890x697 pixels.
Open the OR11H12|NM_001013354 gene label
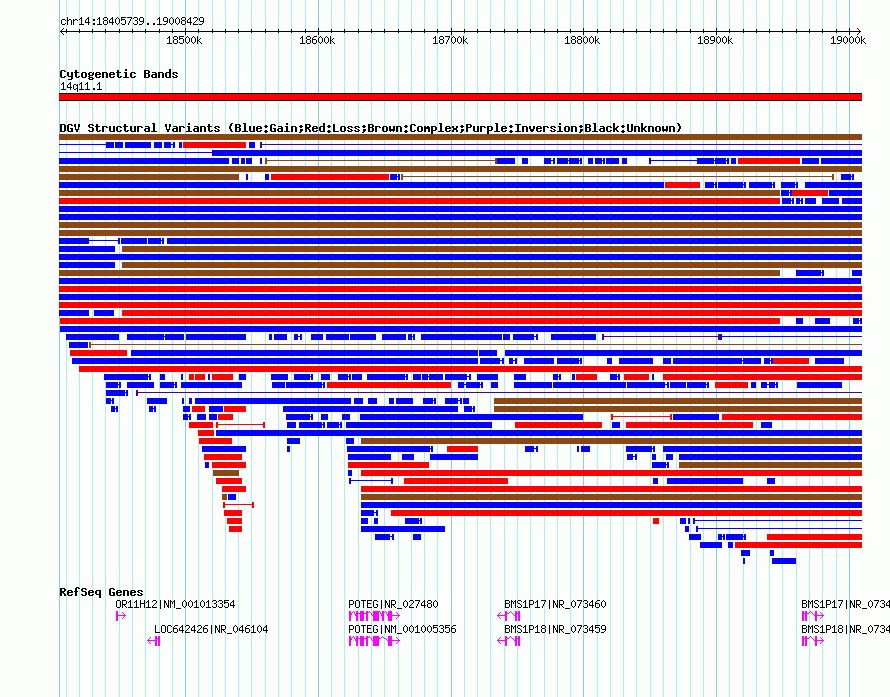tap(175, 604)
